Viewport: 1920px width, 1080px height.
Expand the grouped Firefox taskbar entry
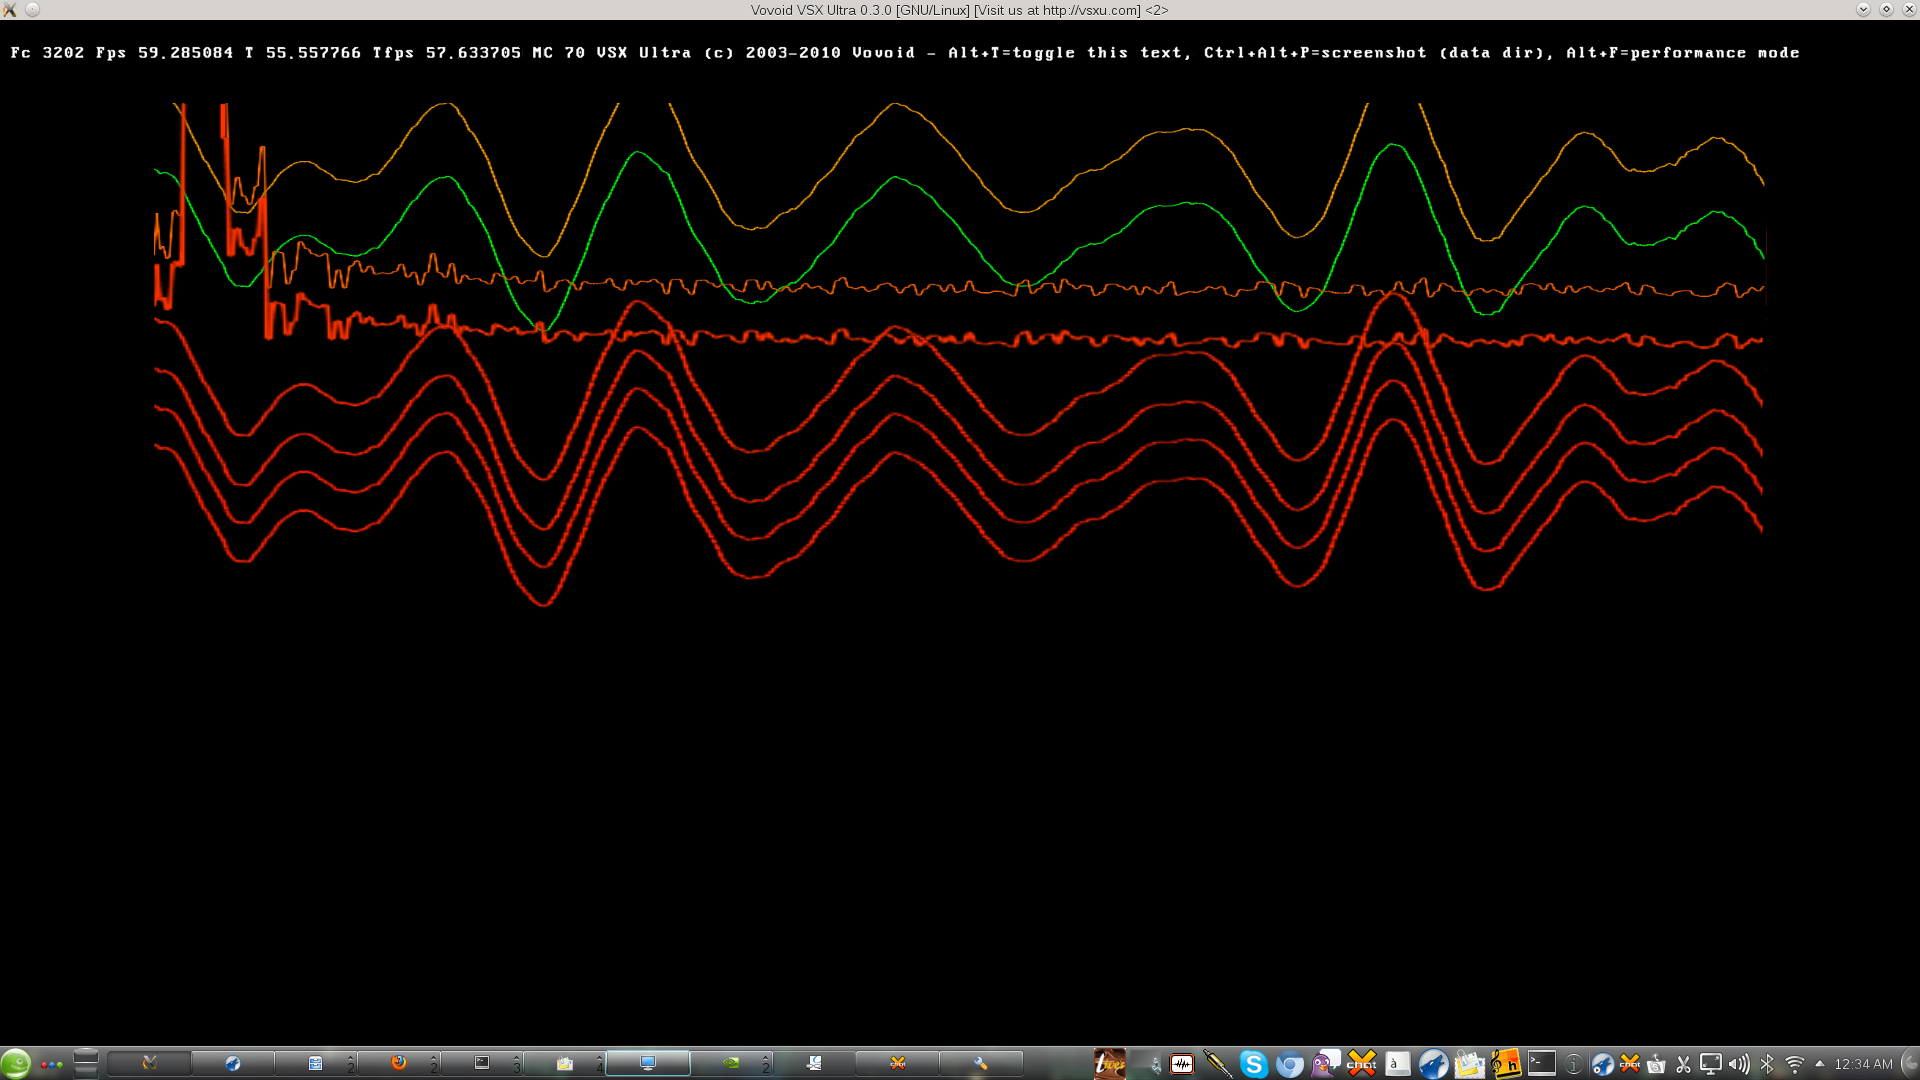(400, 1063)
